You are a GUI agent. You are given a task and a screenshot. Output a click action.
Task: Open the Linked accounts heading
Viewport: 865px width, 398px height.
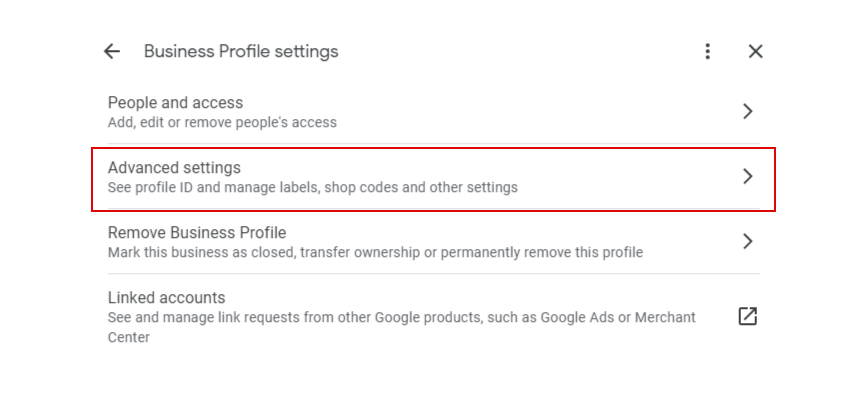tap(166, 298)
